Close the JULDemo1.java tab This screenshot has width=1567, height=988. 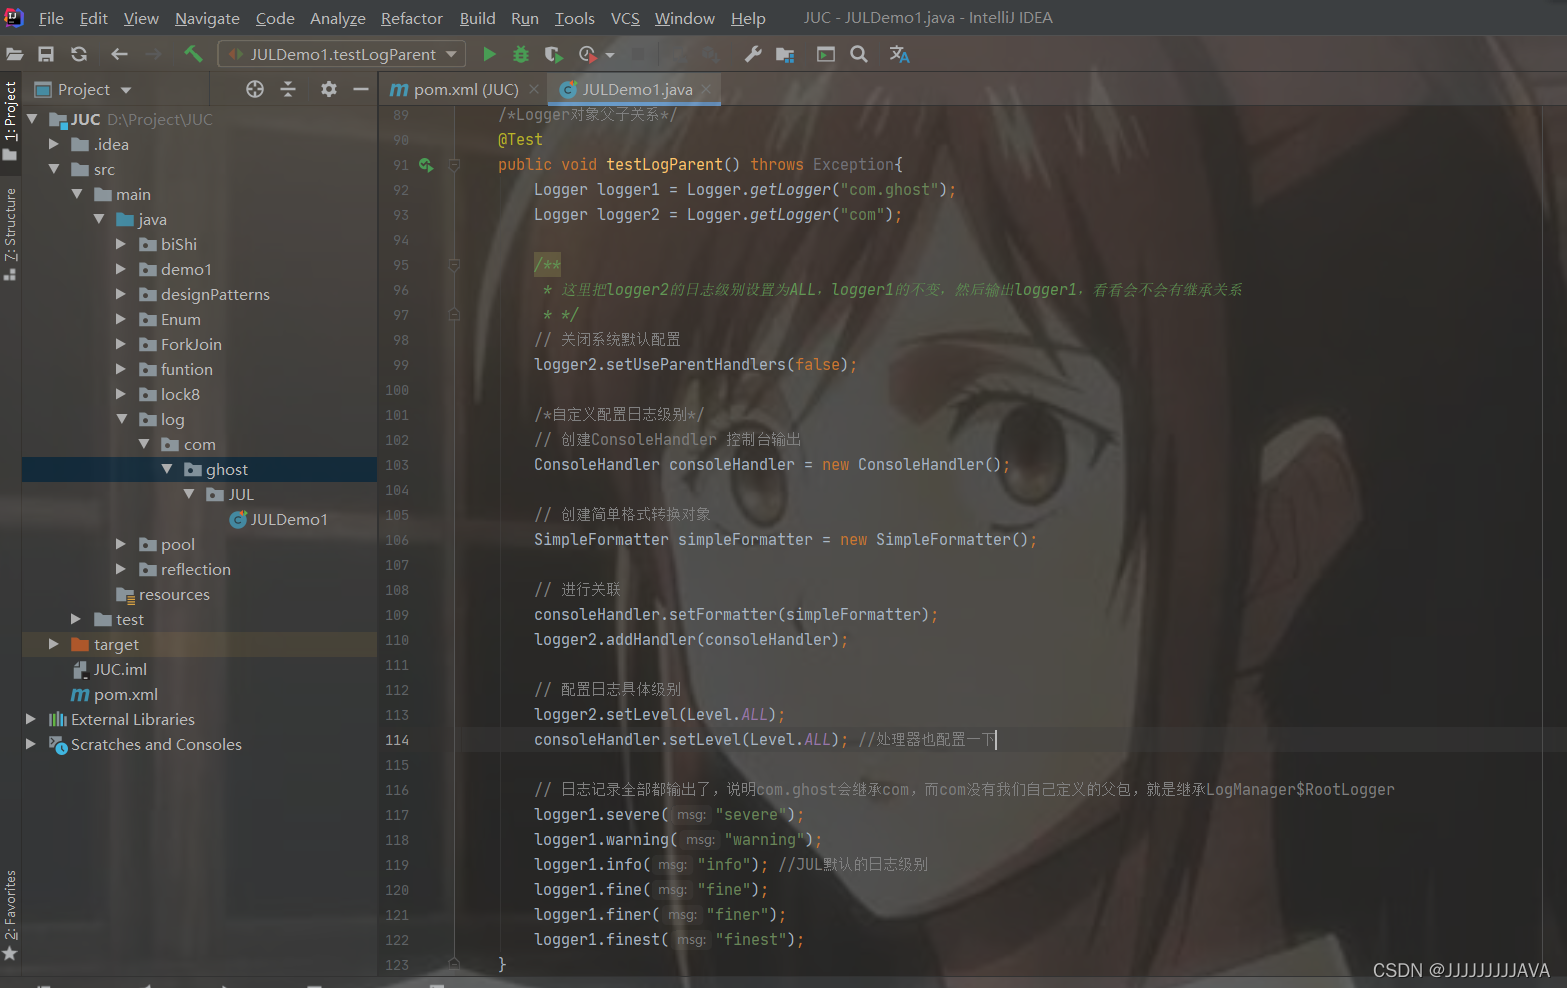point(706,89)
